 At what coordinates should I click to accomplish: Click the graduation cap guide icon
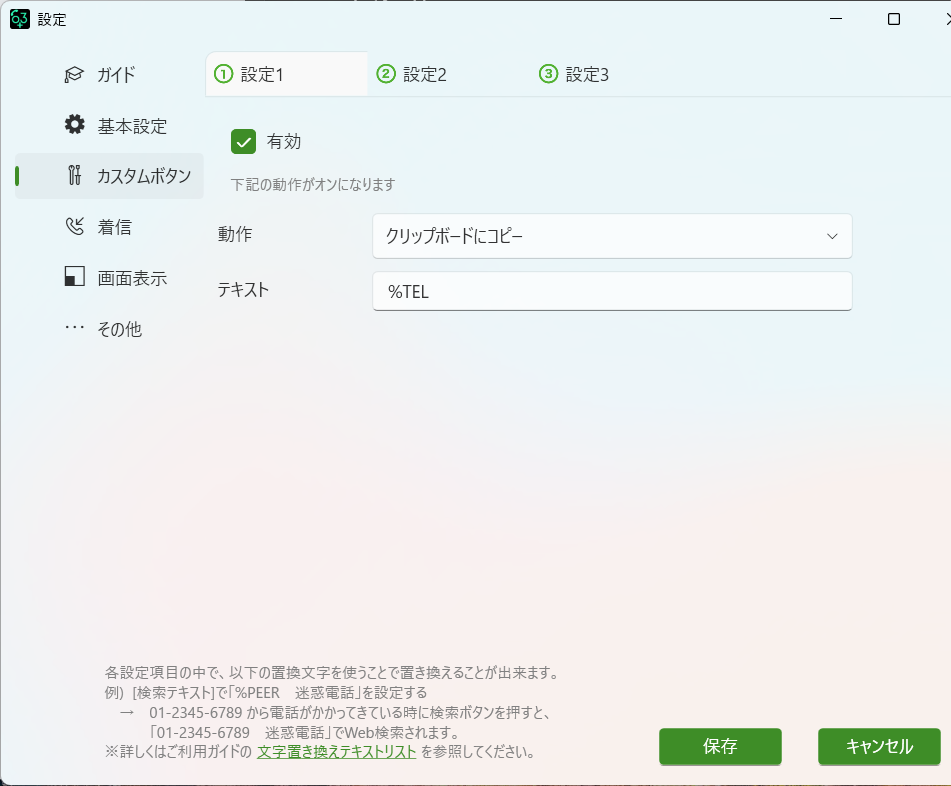point(74,75)
